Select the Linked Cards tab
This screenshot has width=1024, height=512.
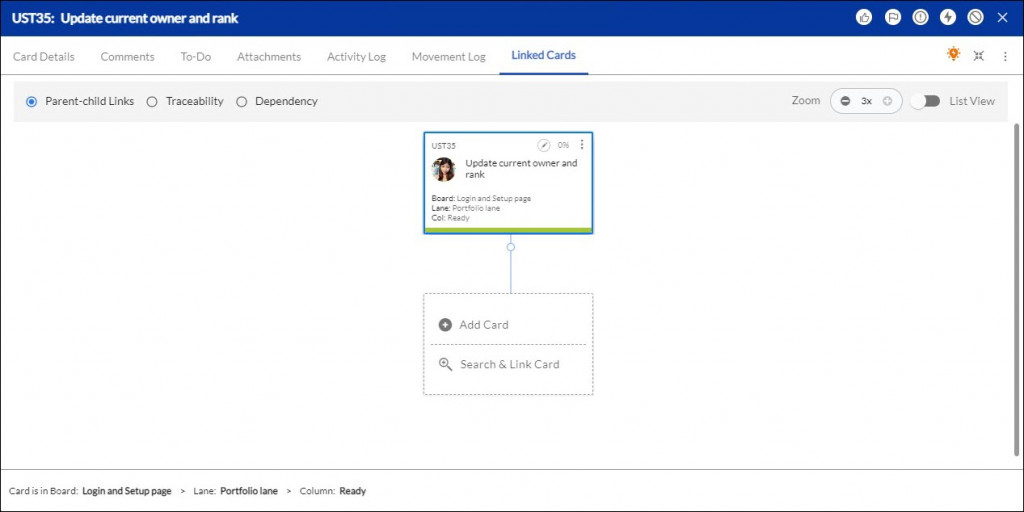click(543, 56)
